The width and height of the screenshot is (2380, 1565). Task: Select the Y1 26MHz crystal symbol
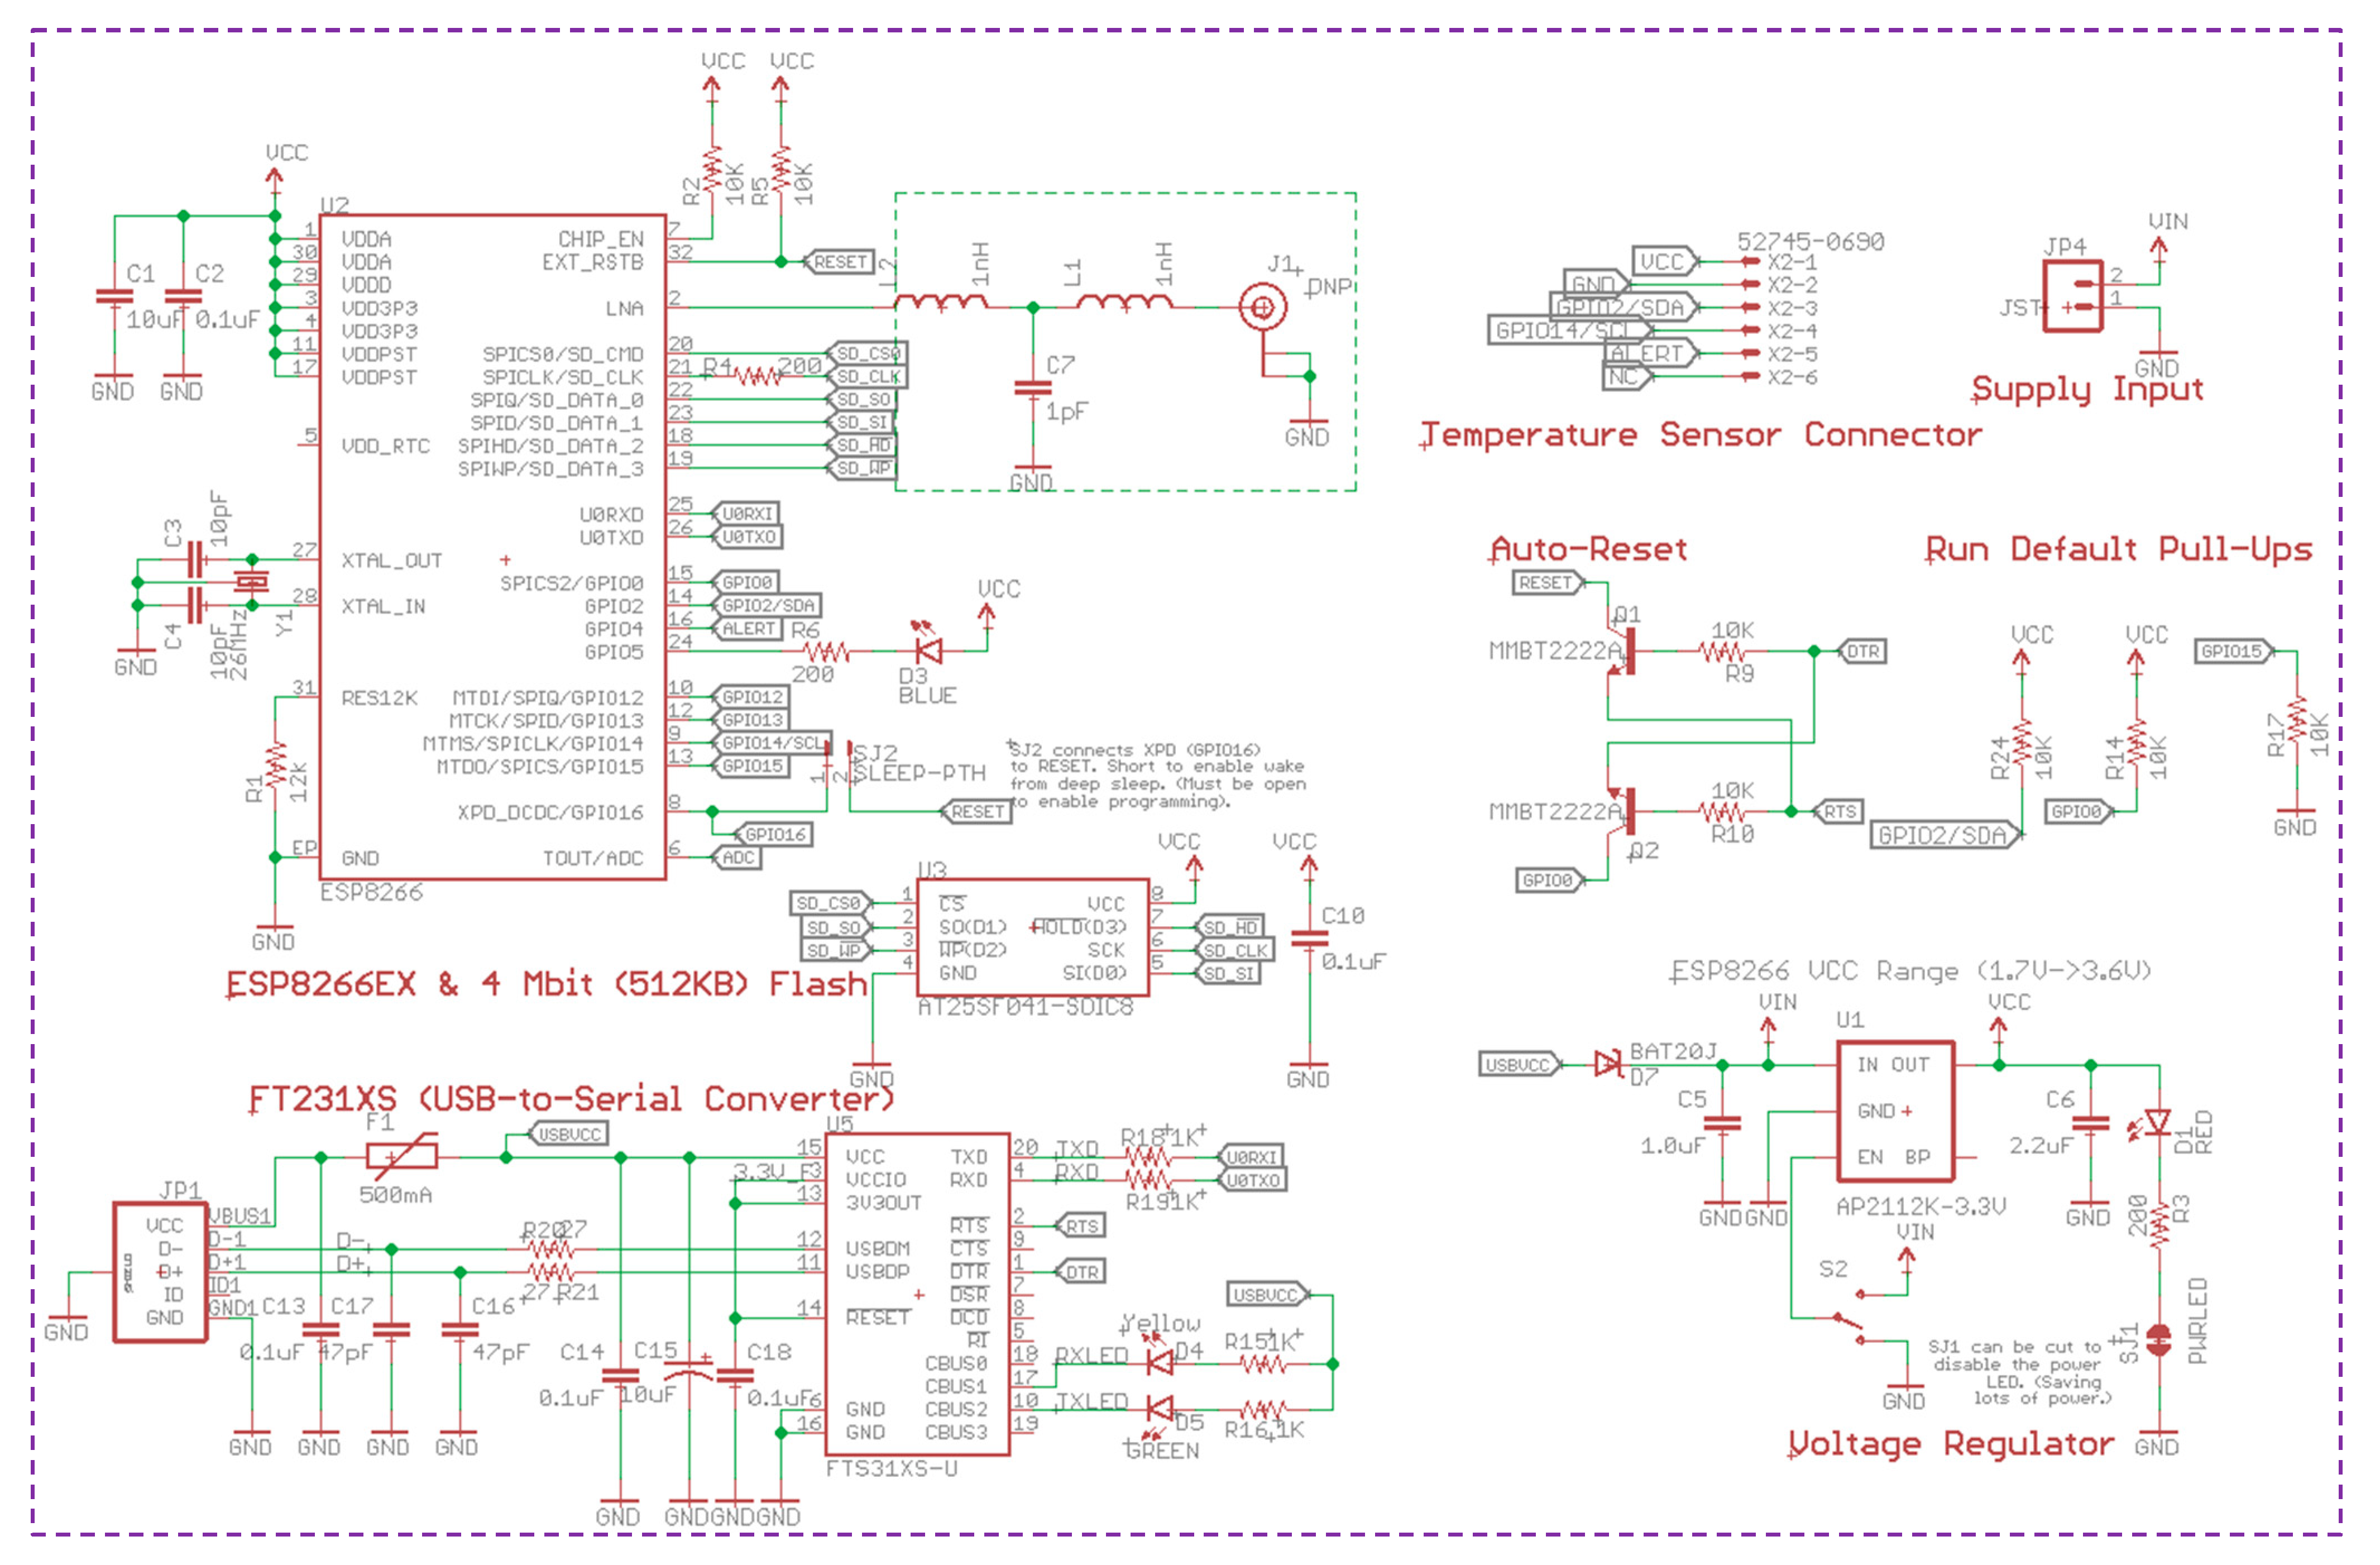click(x=252, y=582)
